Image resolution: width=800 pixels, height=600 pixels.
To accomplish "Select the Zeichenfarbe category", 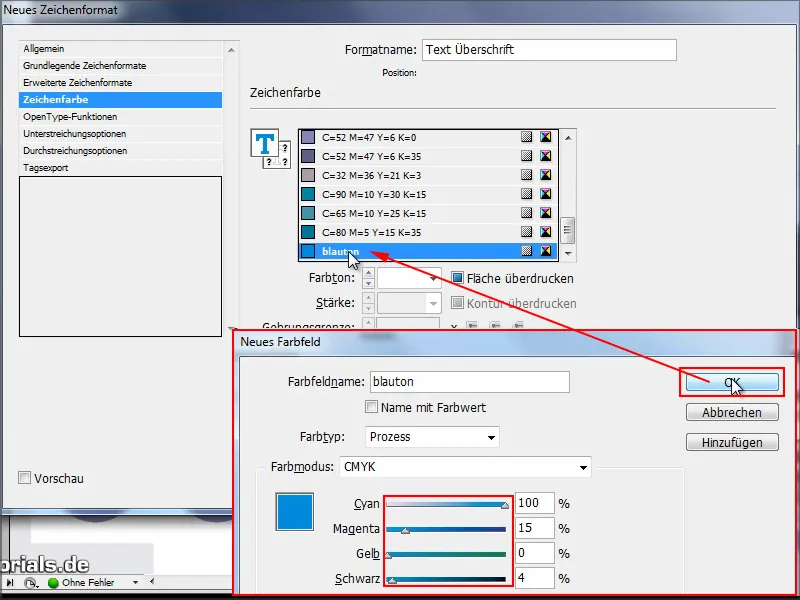I will [x=120, y=99].
